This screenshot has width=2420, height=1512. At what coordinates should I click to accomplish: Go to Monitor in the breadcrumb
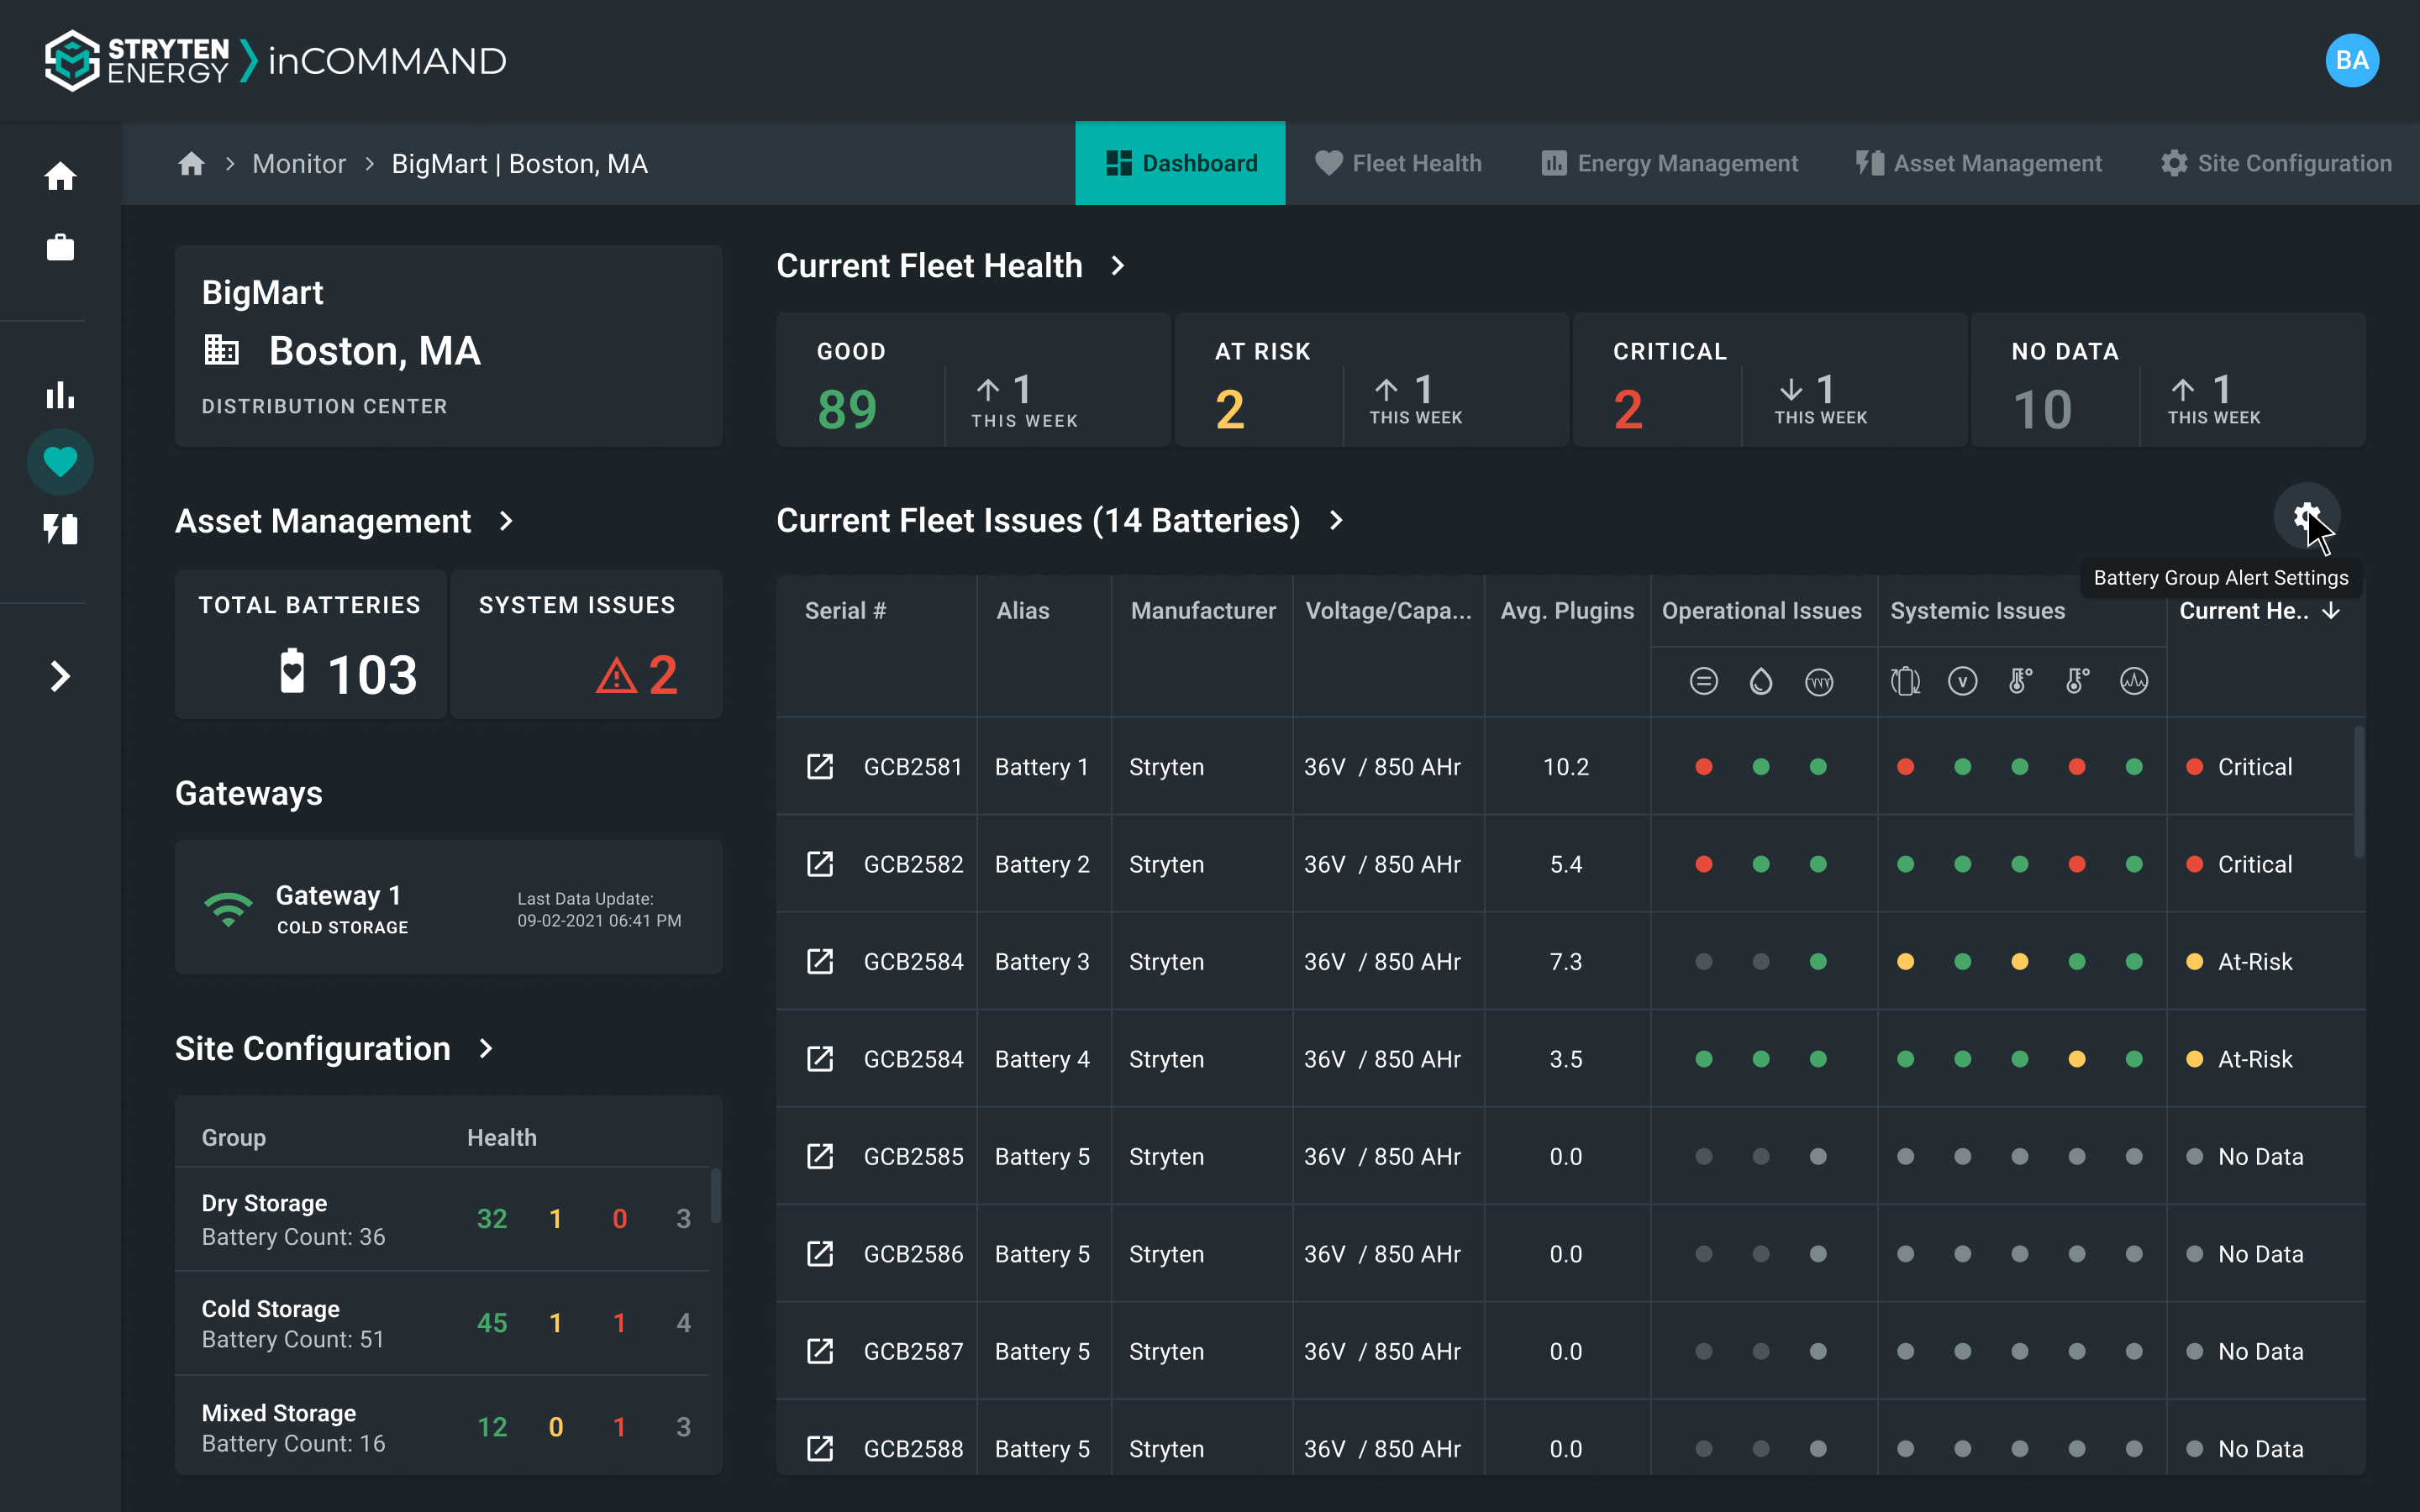(x=299, y=163)
